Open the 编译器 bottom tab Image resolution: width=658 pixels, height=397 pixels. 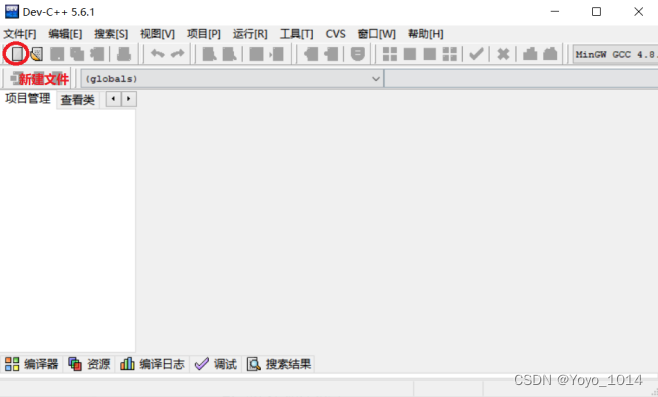point(31,364)
